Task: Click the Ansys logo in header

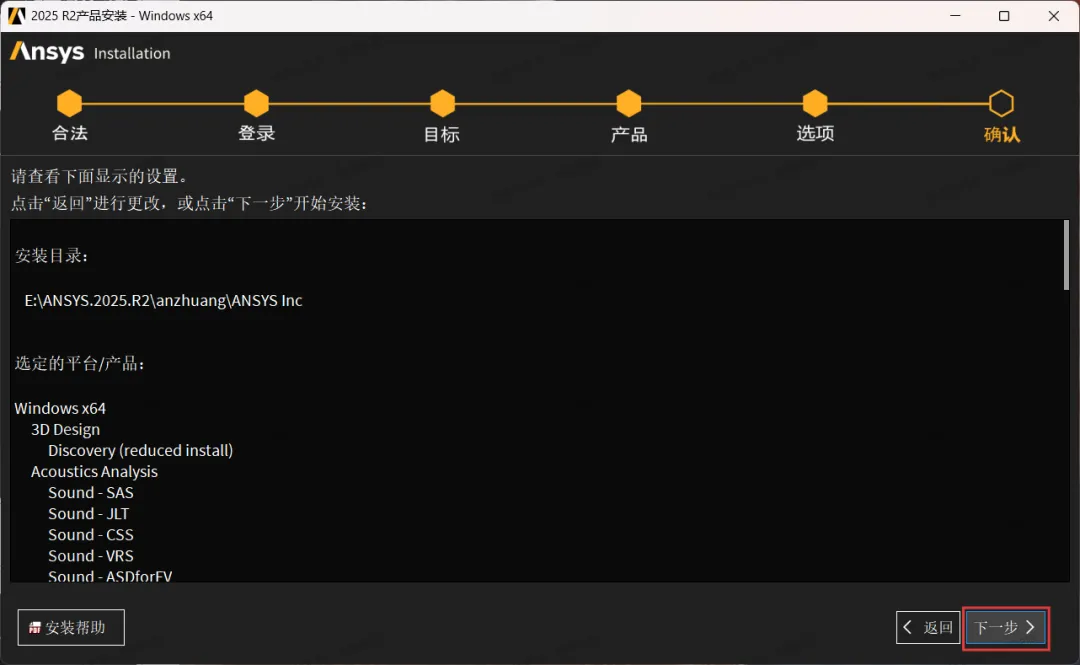Action: [x=47, y=52]
